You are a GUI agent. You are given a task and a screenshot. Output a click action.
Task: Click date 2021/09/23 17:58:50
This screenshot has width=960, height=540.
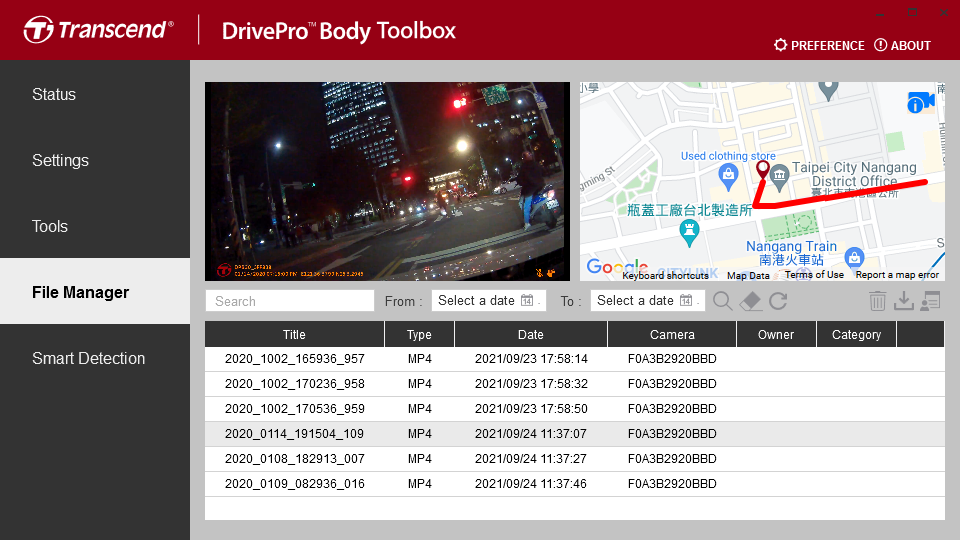point(531,409)
